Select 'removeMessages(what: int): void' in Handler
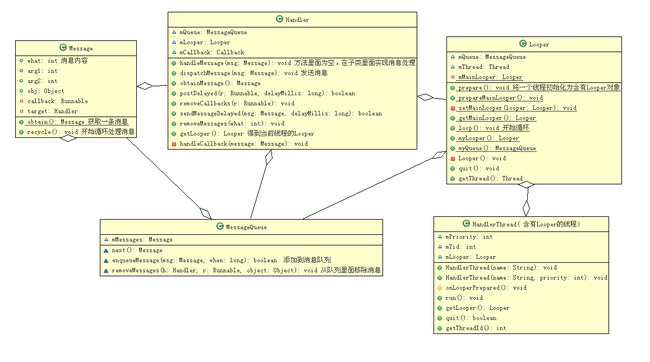The height and width of the screenshot is (362, 650). click(x=232, y=124)
